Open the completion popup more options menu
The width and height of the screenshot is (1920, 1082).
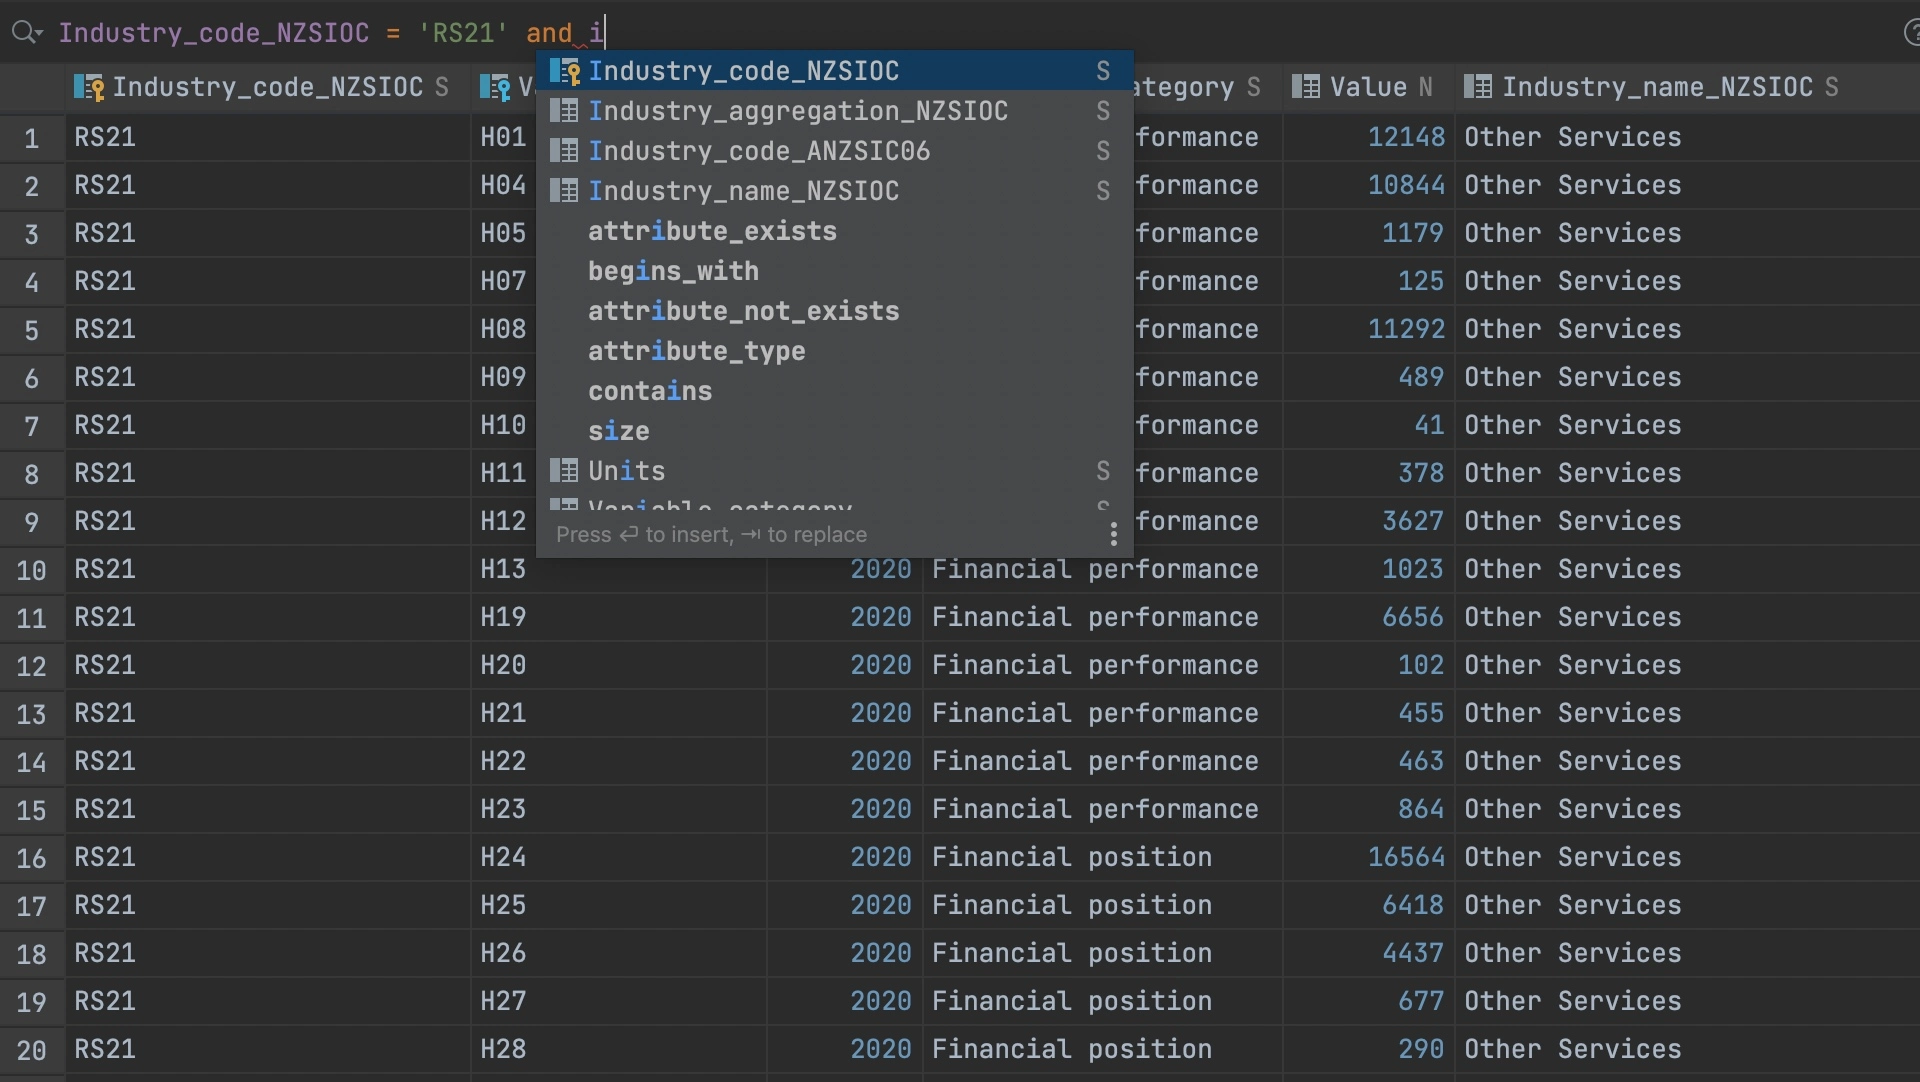pos(1113,535)
